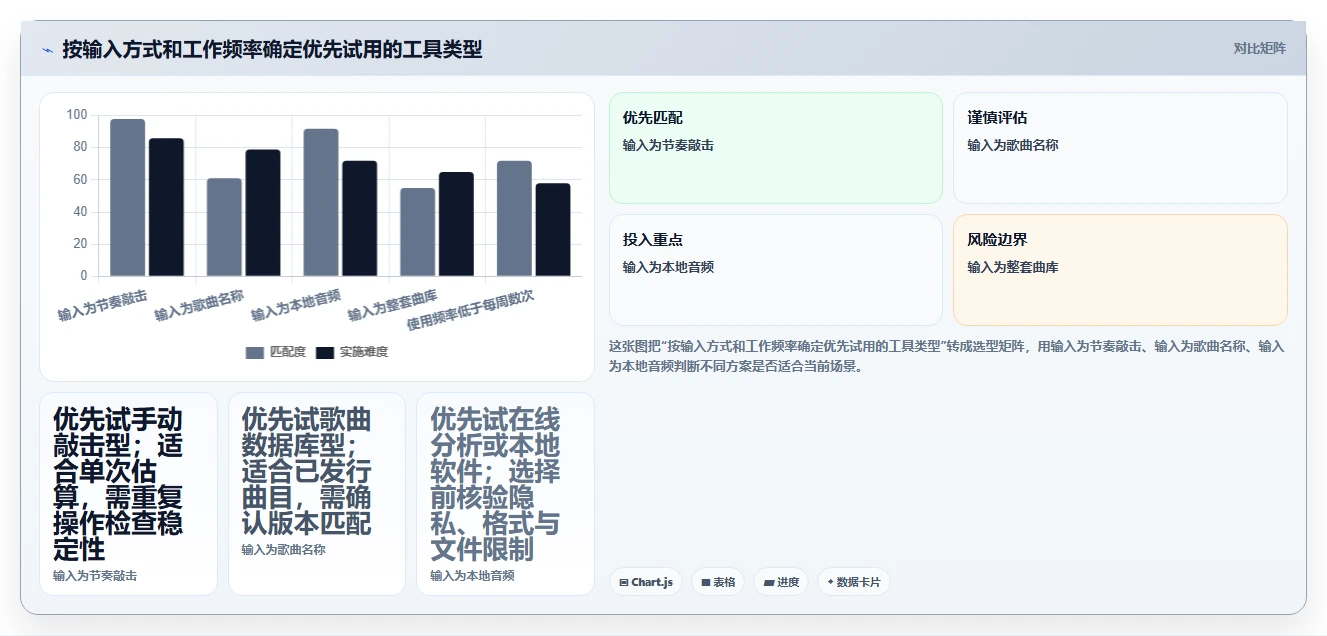Click the 匹配度 bar for 输入为歌曲名称
Viewport: 1327px width, 636px height.
[x=224, y=227]
